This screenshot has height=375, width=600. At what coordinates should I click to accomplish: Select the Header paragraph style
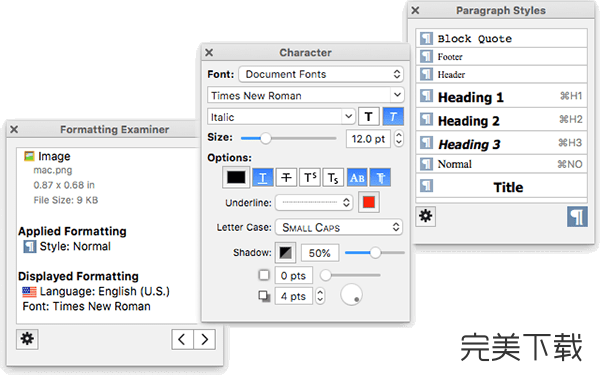pos(501,74)
